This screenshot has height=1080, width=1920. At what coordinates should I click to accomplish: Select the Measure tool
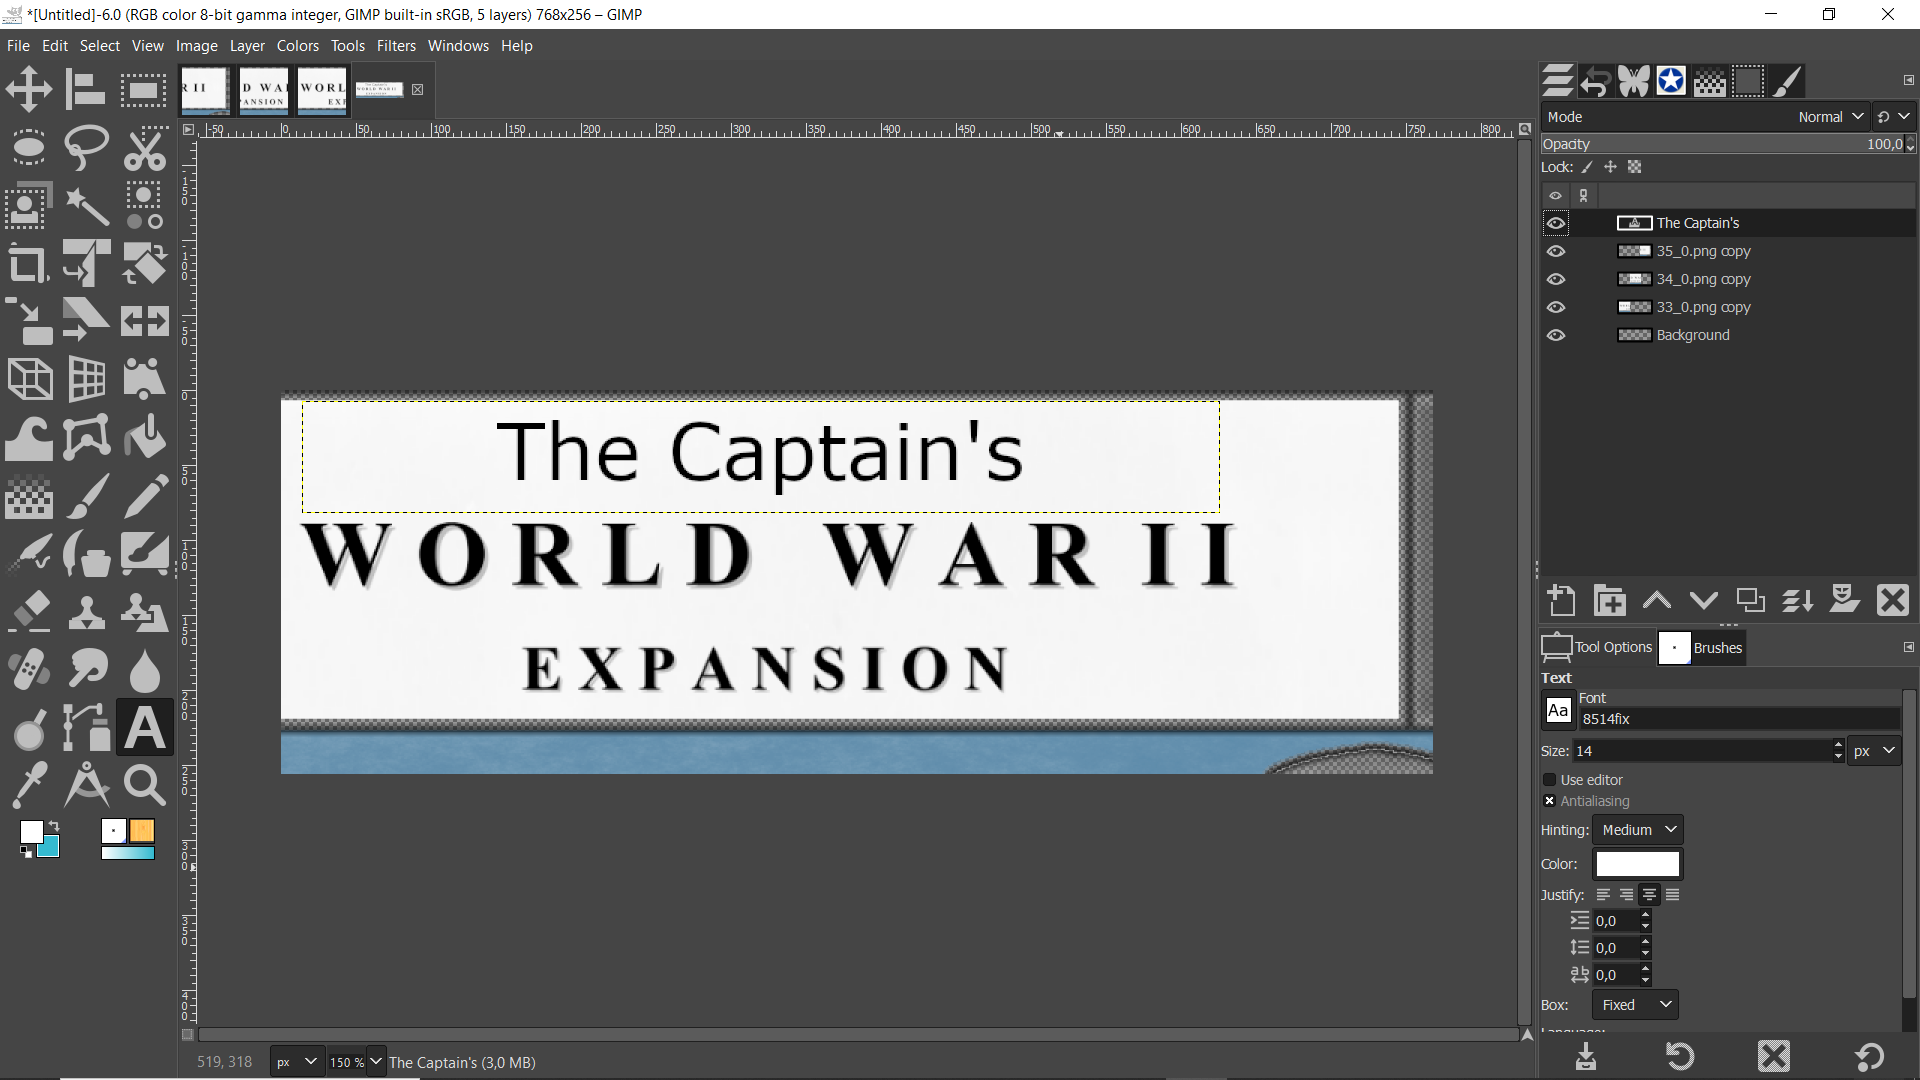click(x=86, y=786)
